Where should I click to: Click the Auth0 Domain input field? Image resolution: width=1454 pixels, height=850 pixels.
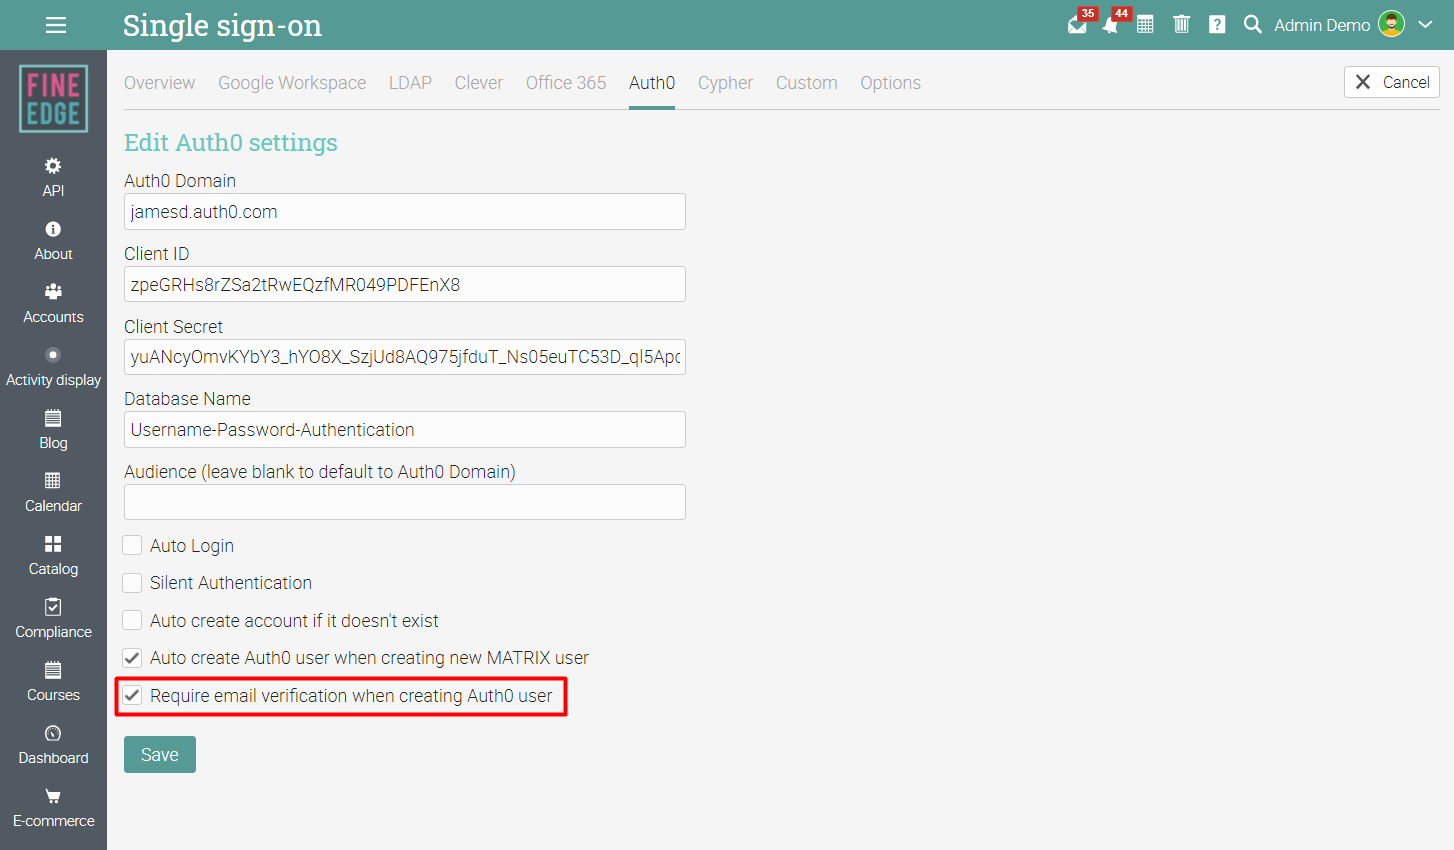405,212
